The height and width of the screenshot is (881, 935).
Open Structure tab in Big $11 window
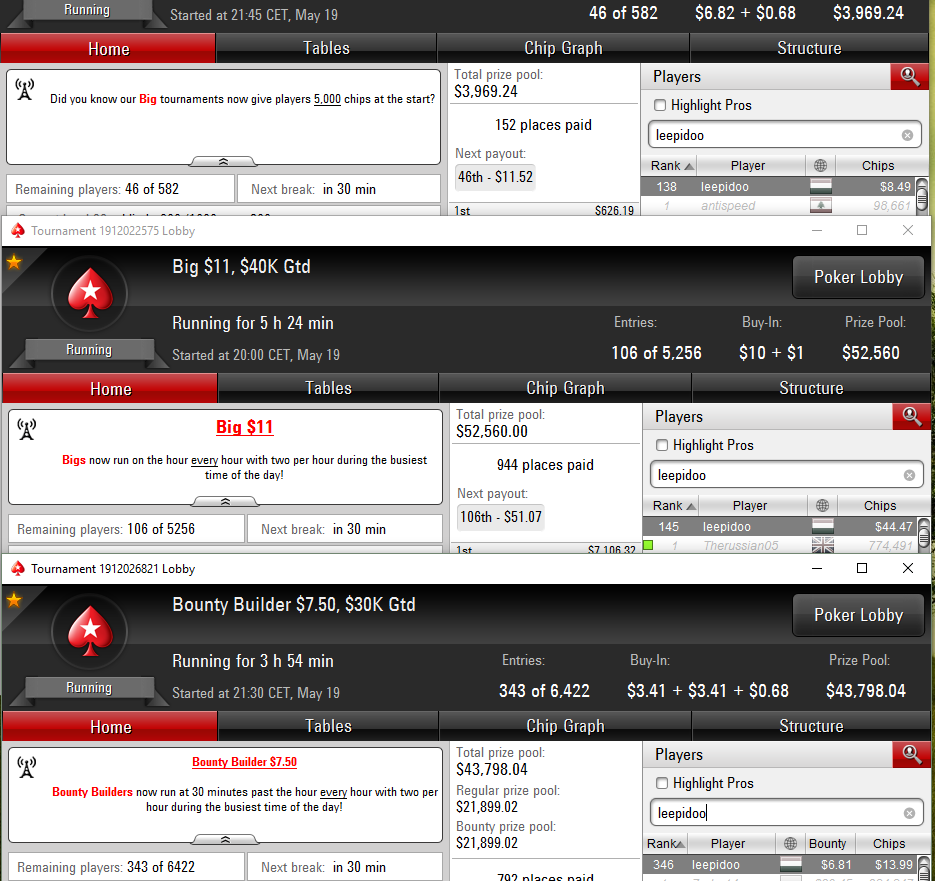click(811, 388)
